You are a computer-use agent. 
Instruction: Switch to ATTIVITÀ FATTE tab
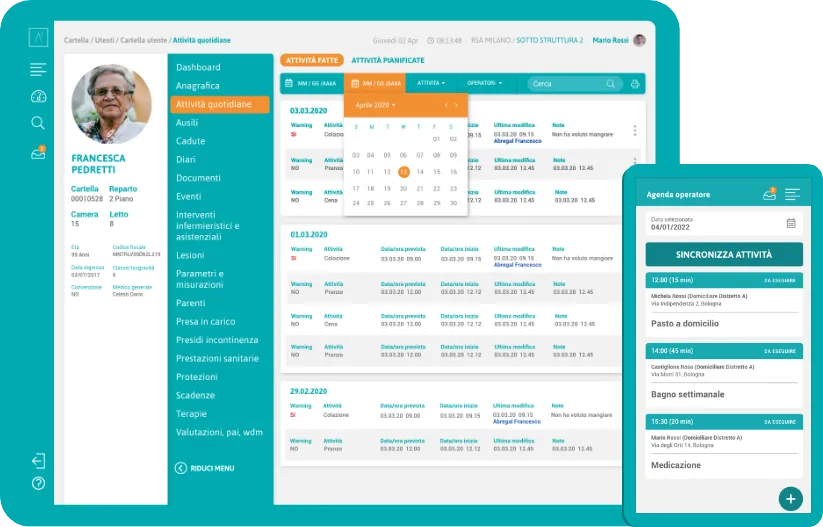point(312,60)
